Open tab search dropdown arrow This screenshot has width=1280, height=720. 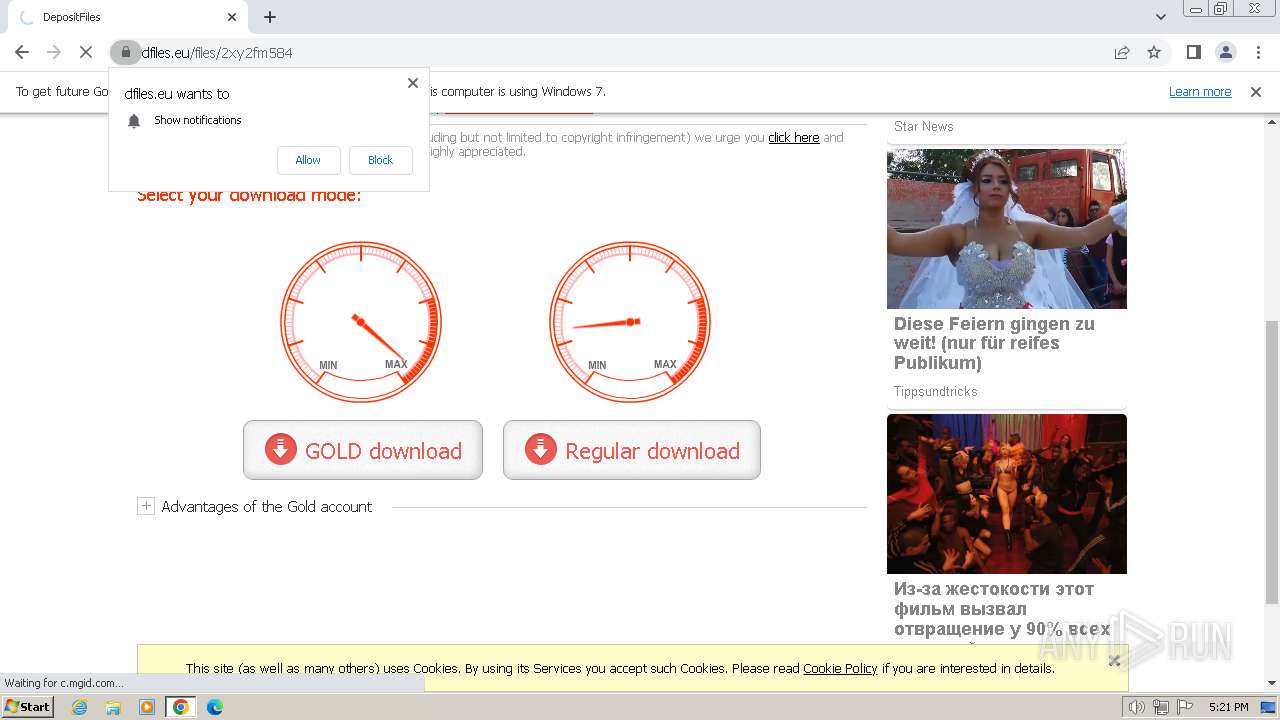[1160, 17]
